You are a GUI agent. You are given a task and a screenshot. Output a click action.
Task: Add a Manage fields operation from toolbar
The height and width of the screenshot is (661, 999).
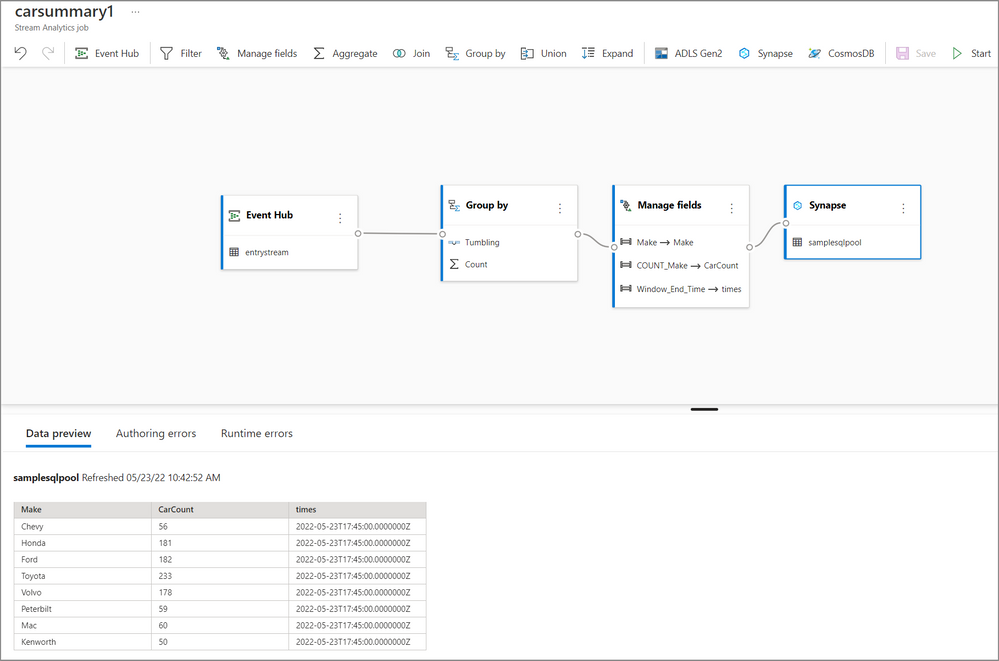coord(257,54)
